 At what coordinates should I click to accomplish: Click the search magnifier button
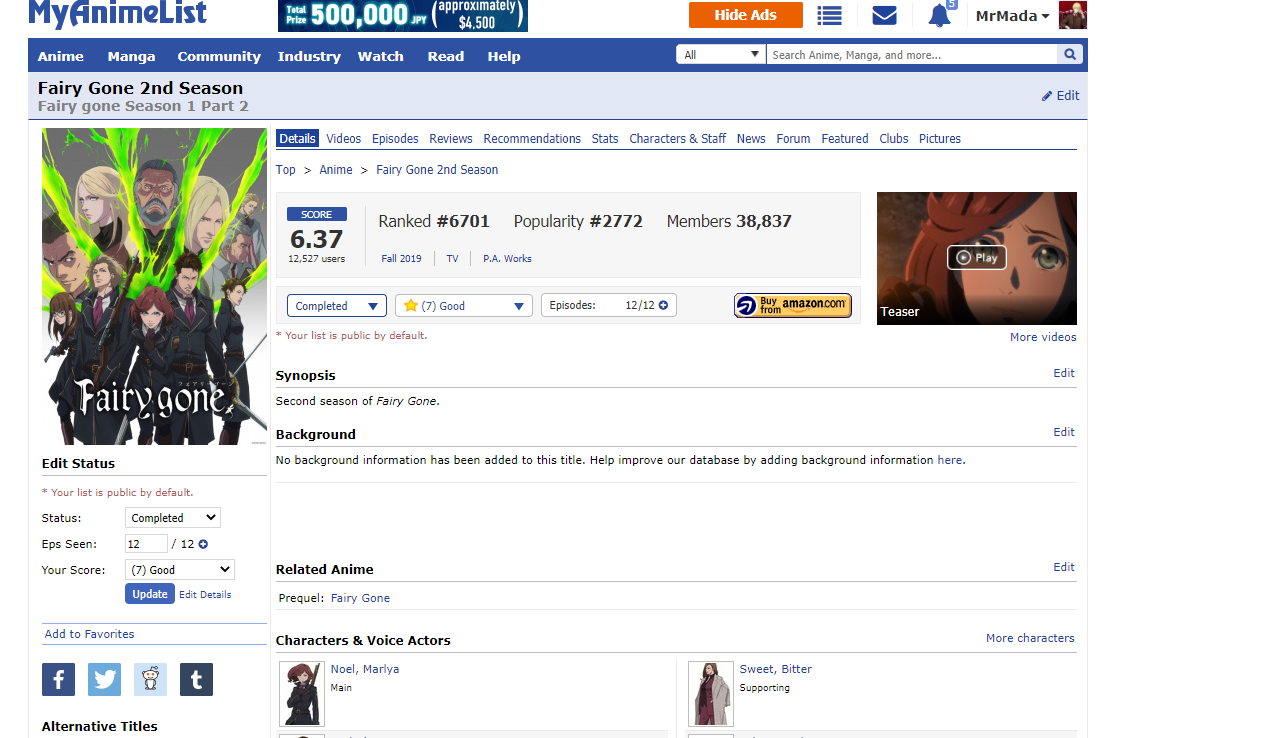[1070, 55]
